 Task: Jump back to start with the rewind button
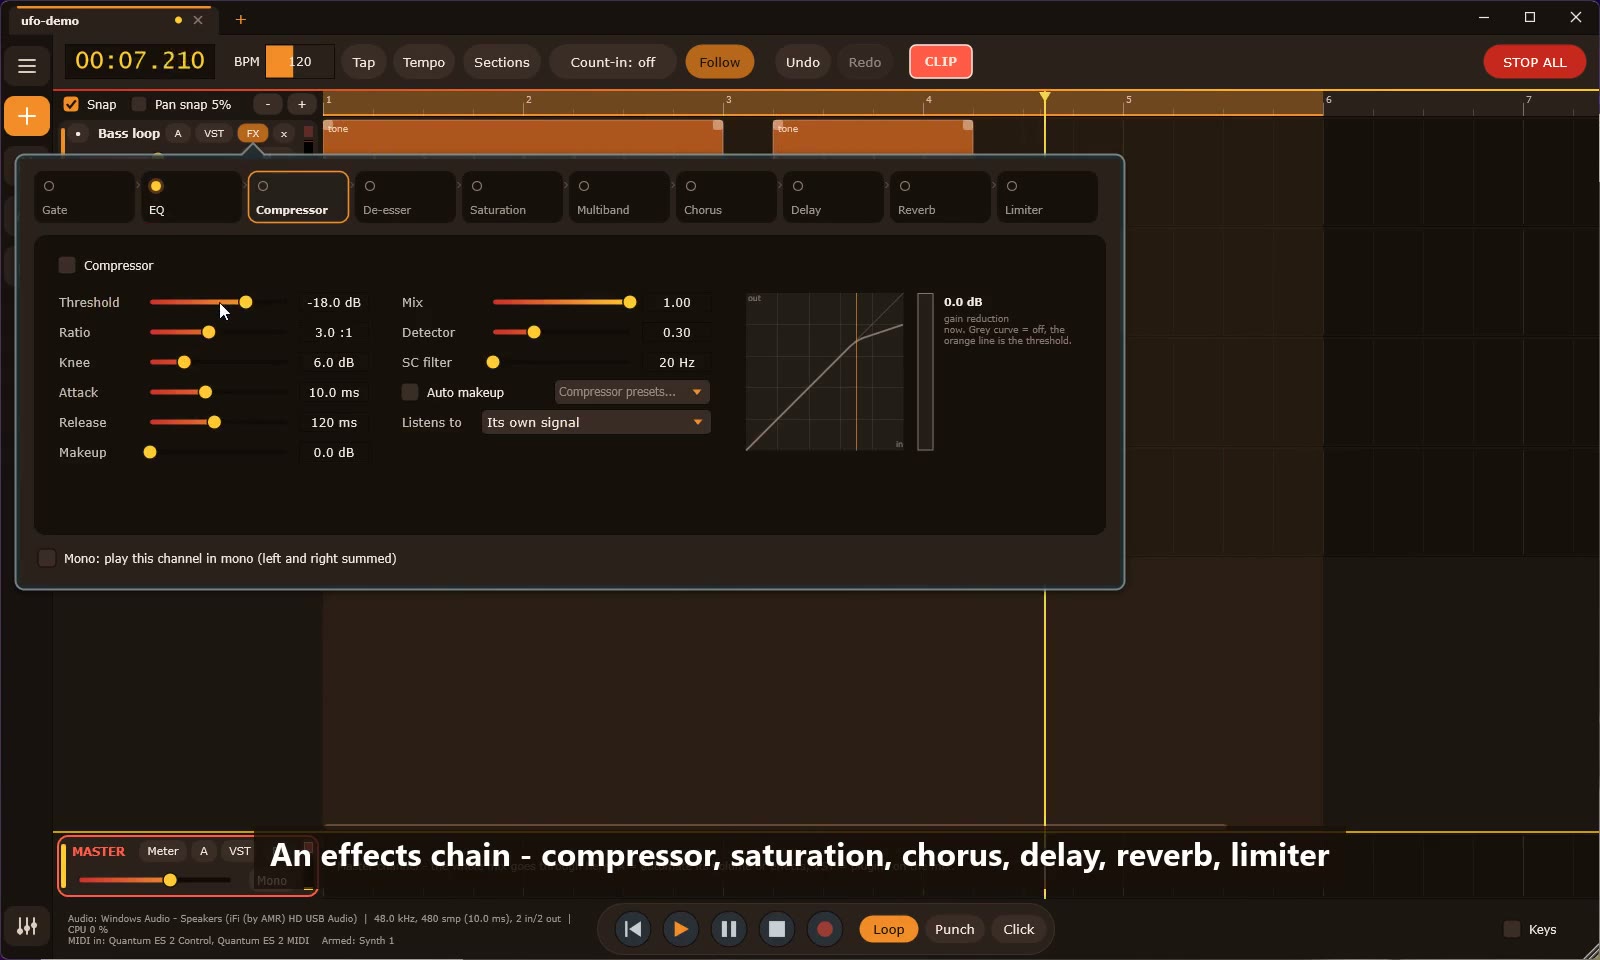(x=633, y=929)
